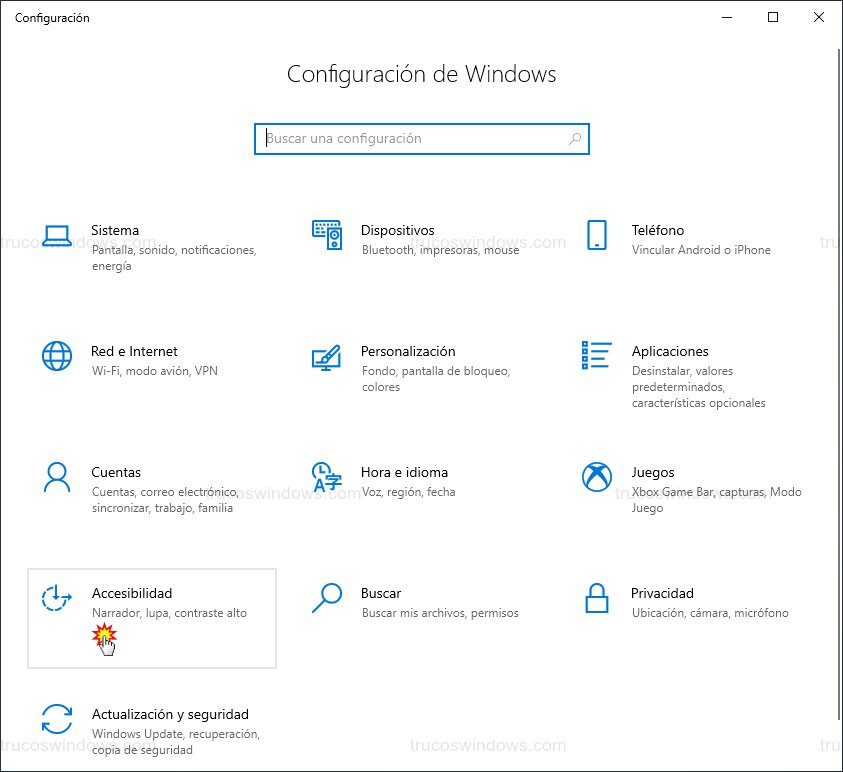Viewport: 843px width, 772px height.
Task: Select the Red e Internet globe icon
Action: [x=57, y=356]
